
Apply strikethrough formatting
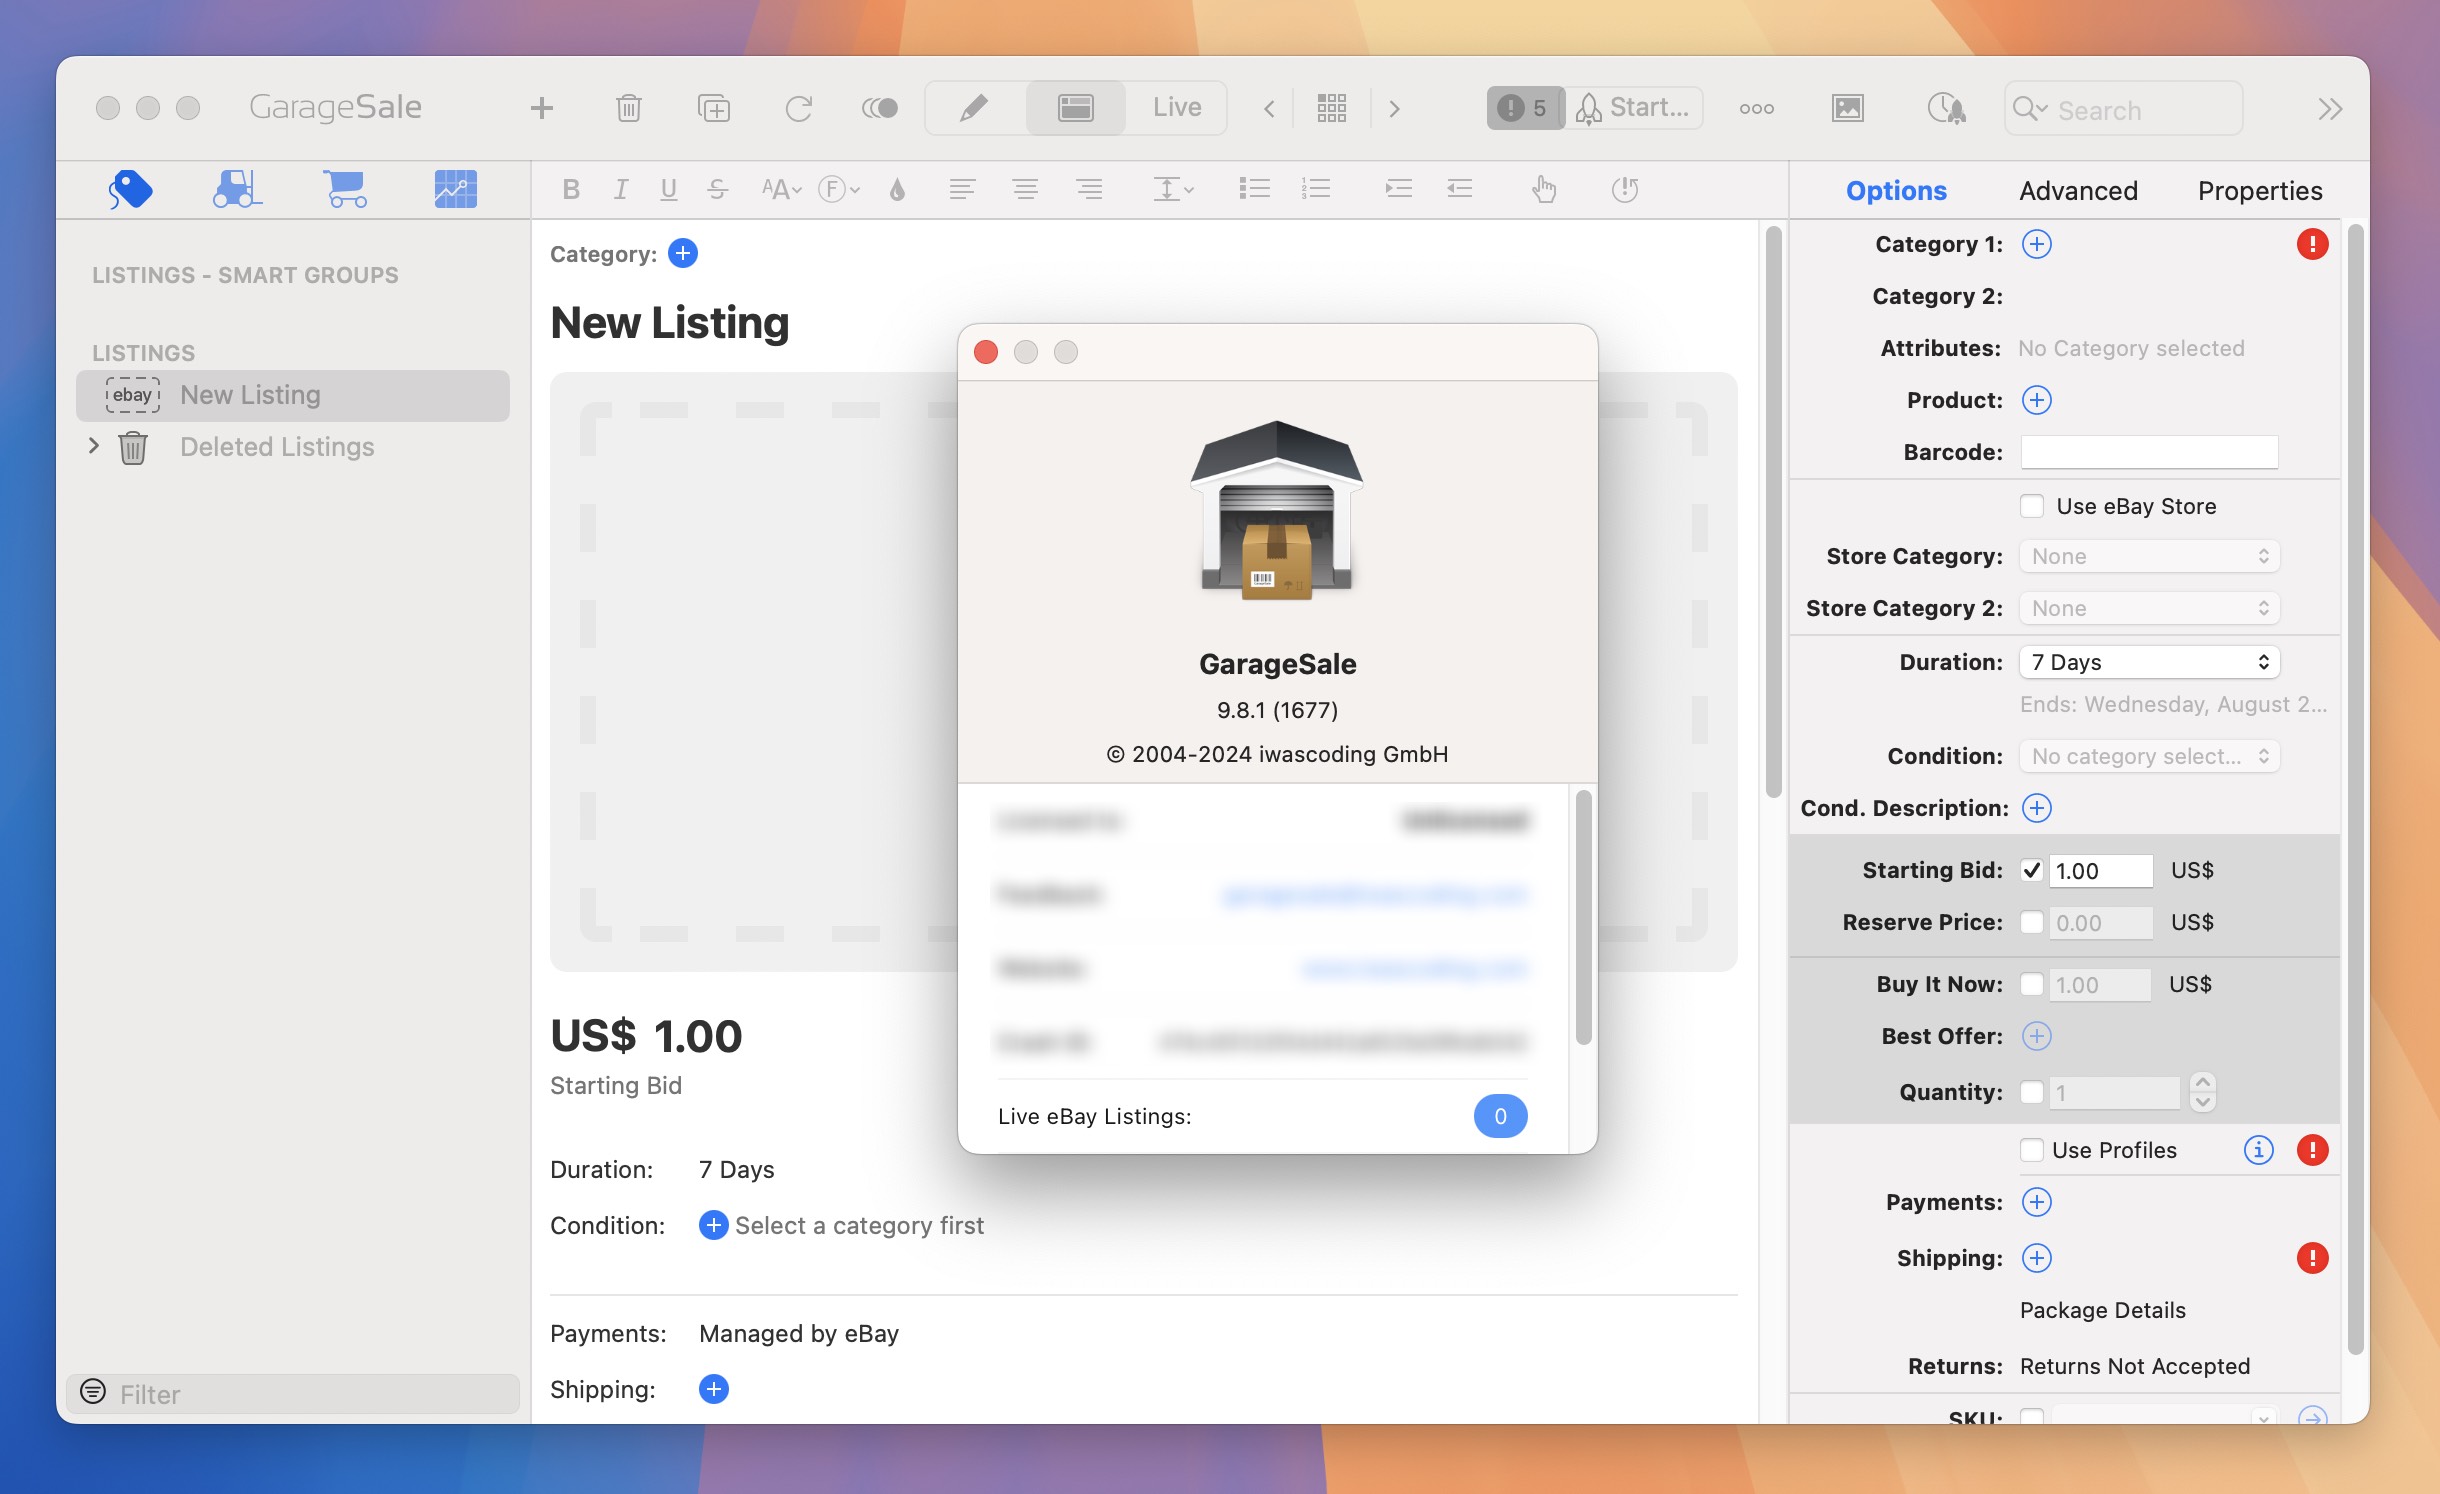[717, 189]
